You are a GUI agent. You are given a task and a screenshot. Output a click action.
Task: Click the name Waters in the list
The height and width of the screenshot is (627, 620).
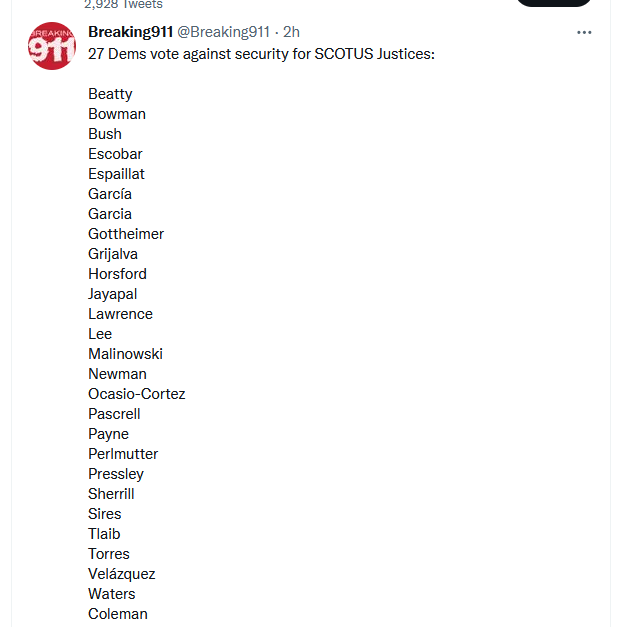pyautogui.click(x=112, y=594)
